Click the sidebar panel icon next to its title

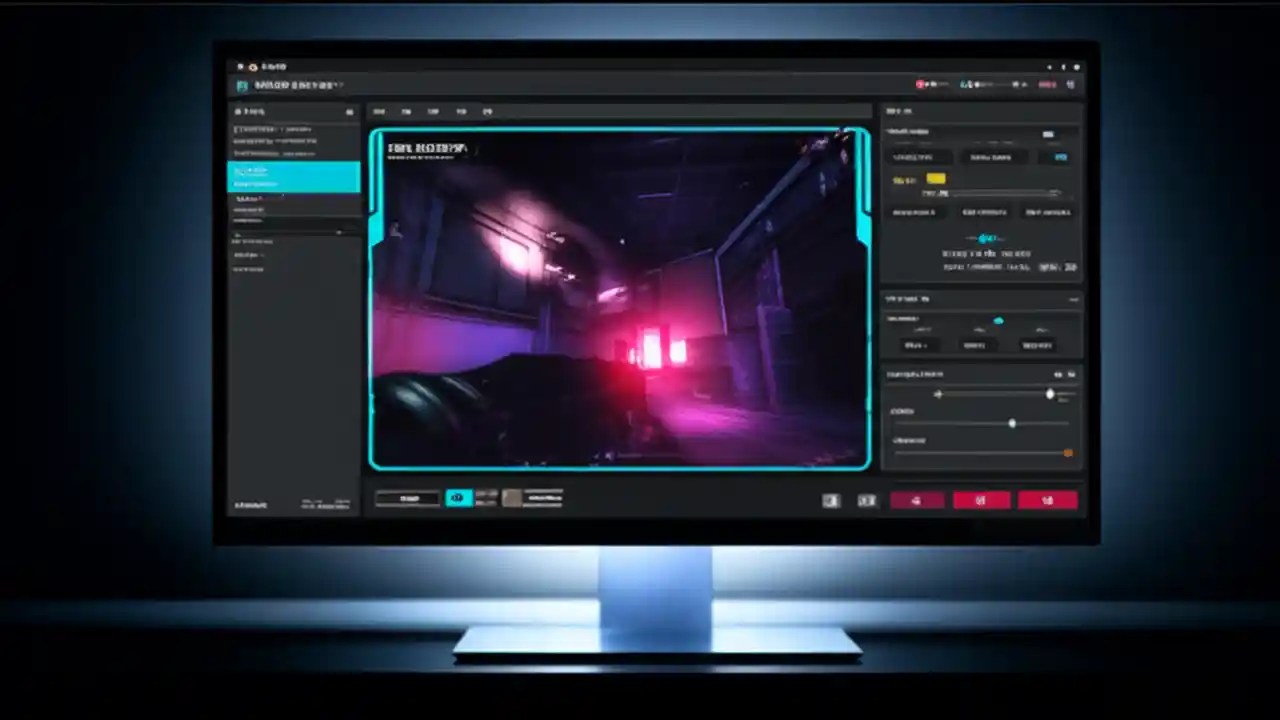click(349, 112)
